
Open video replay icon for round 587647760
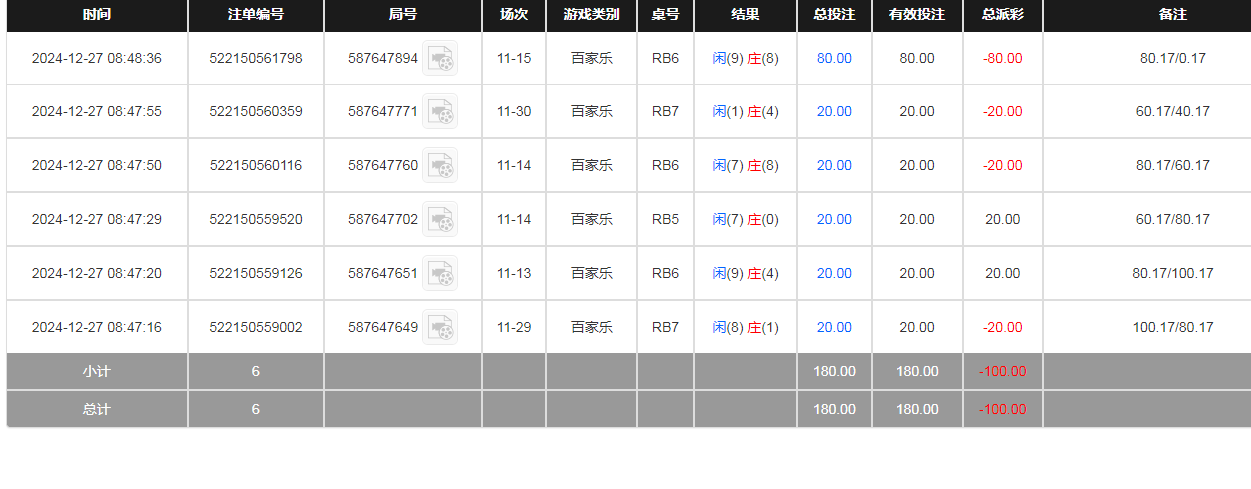[x=440, y=166]
